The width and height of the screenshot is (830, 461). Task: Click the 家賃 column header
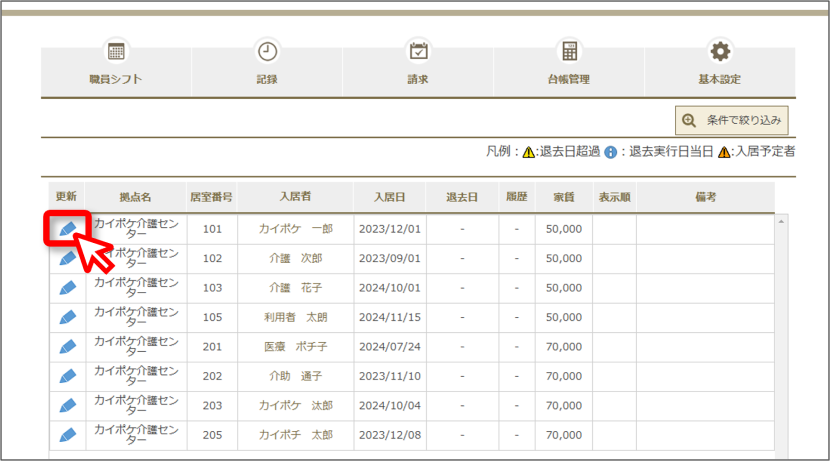click(564, 197)
